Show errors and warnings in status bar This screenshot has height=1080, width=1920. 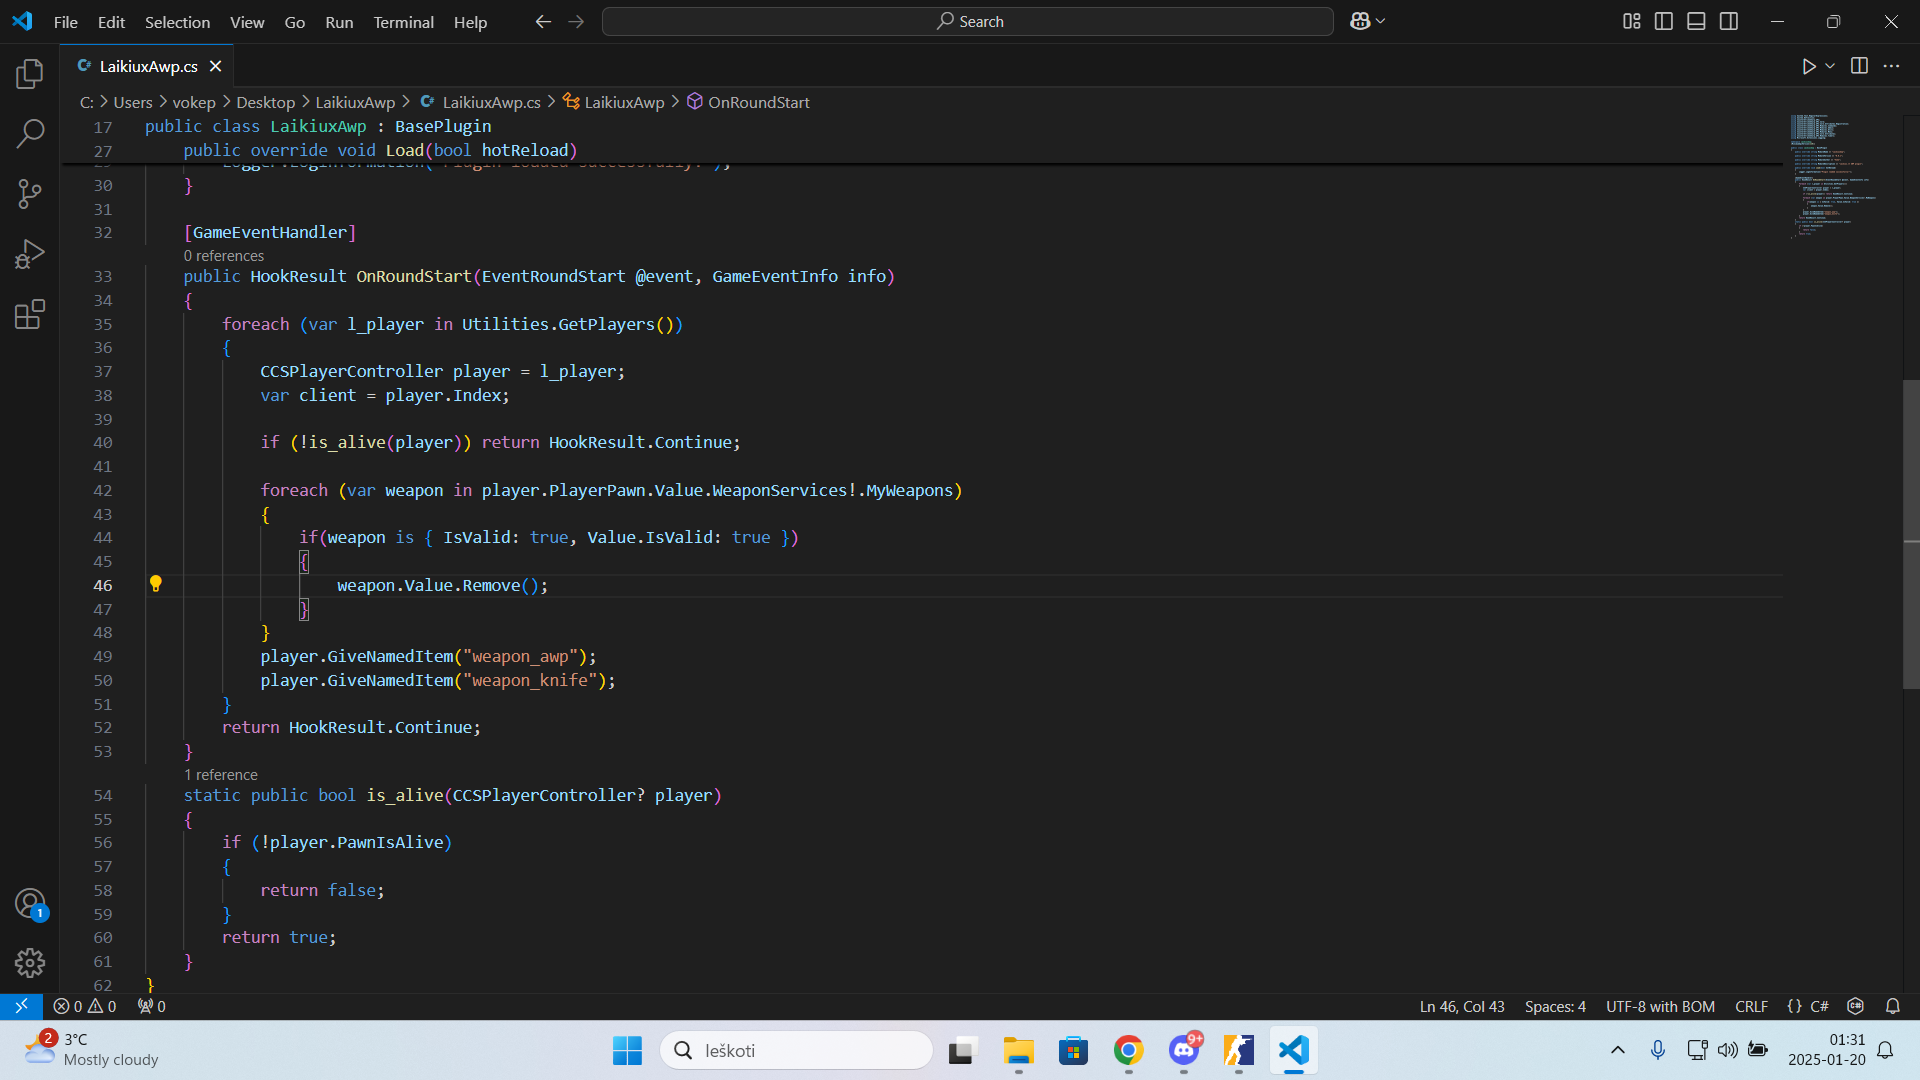(x=85, y=1006)
